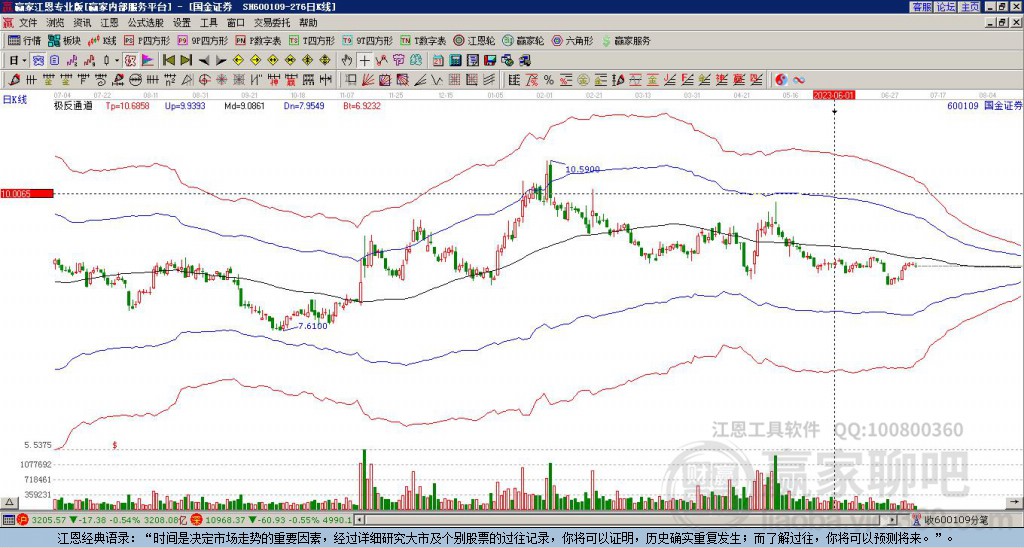This screenshot has height=548, width=1024.
Task: Open the 江恩轮 tool
Action: [474, 40]
